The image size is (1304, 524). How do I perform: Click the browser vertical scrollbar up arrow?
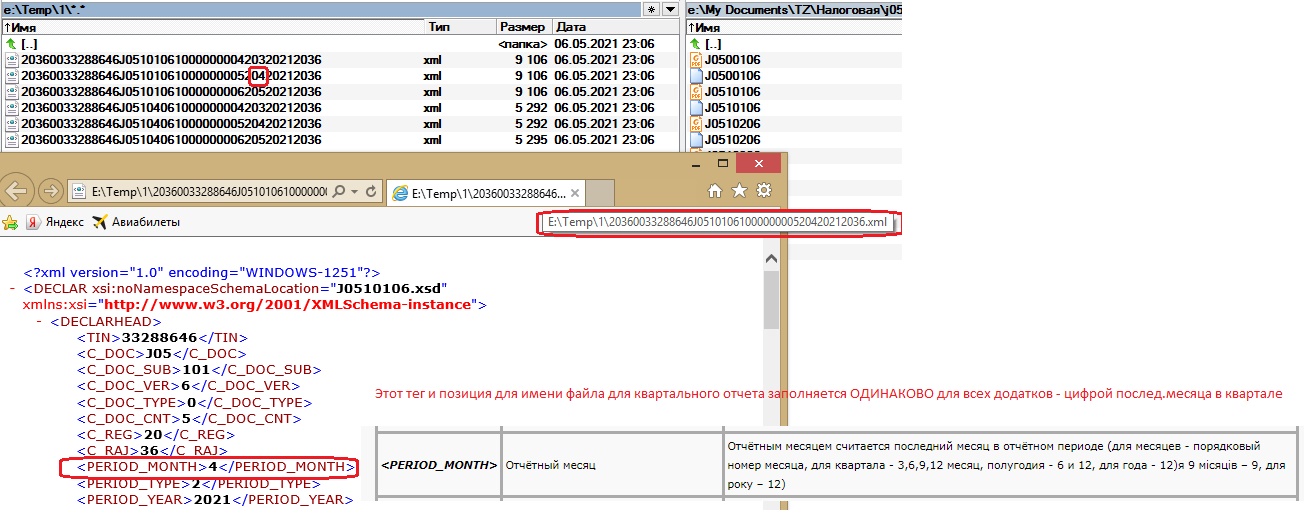tap(771, 259)
